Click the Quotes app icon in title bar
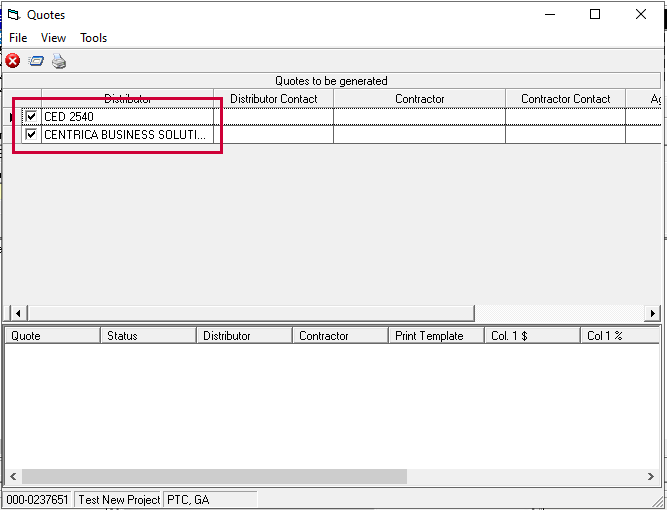This screenshot has width=667, height=510. (14, 14)
